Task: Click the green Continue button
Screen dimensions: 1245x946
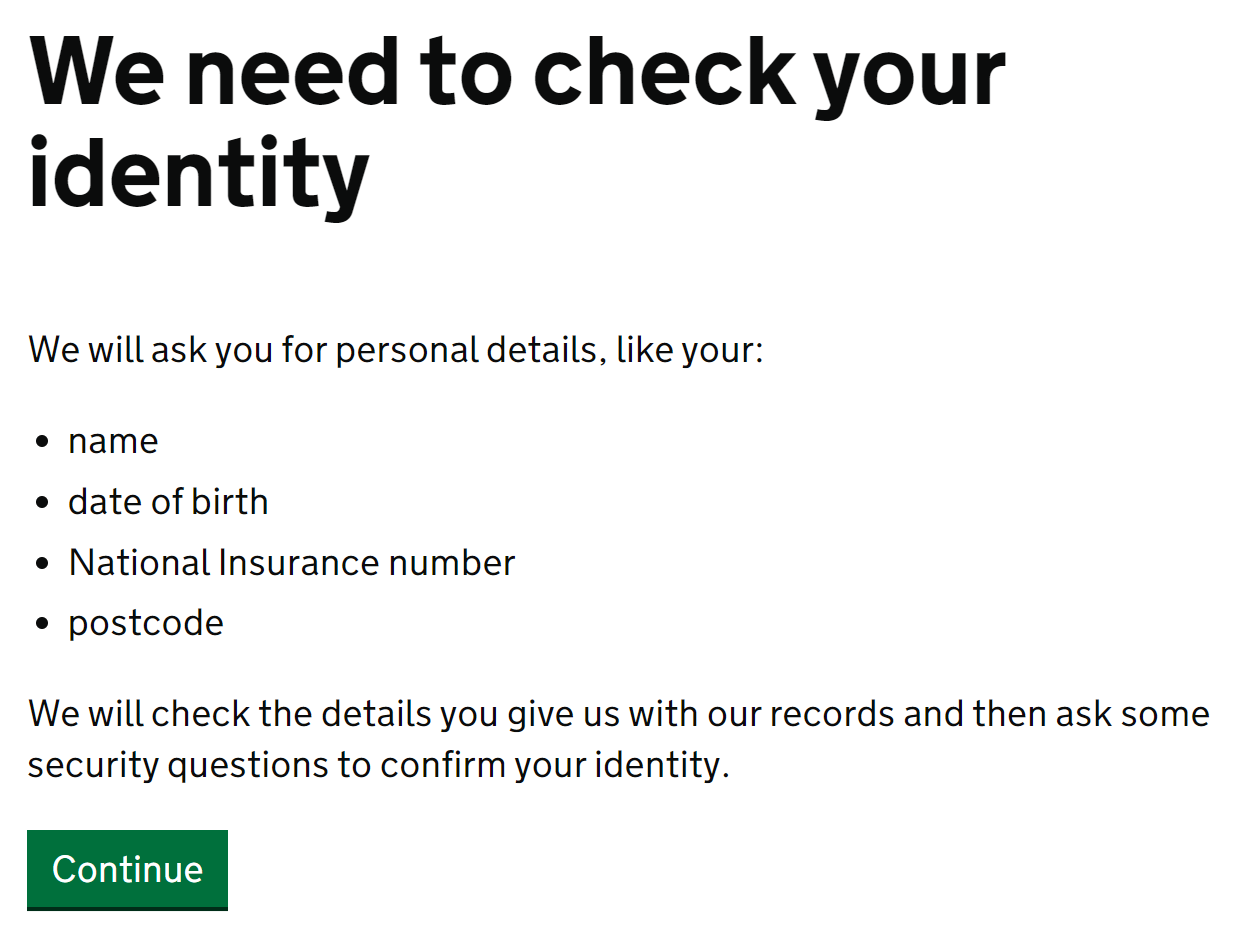Action: 127,868
